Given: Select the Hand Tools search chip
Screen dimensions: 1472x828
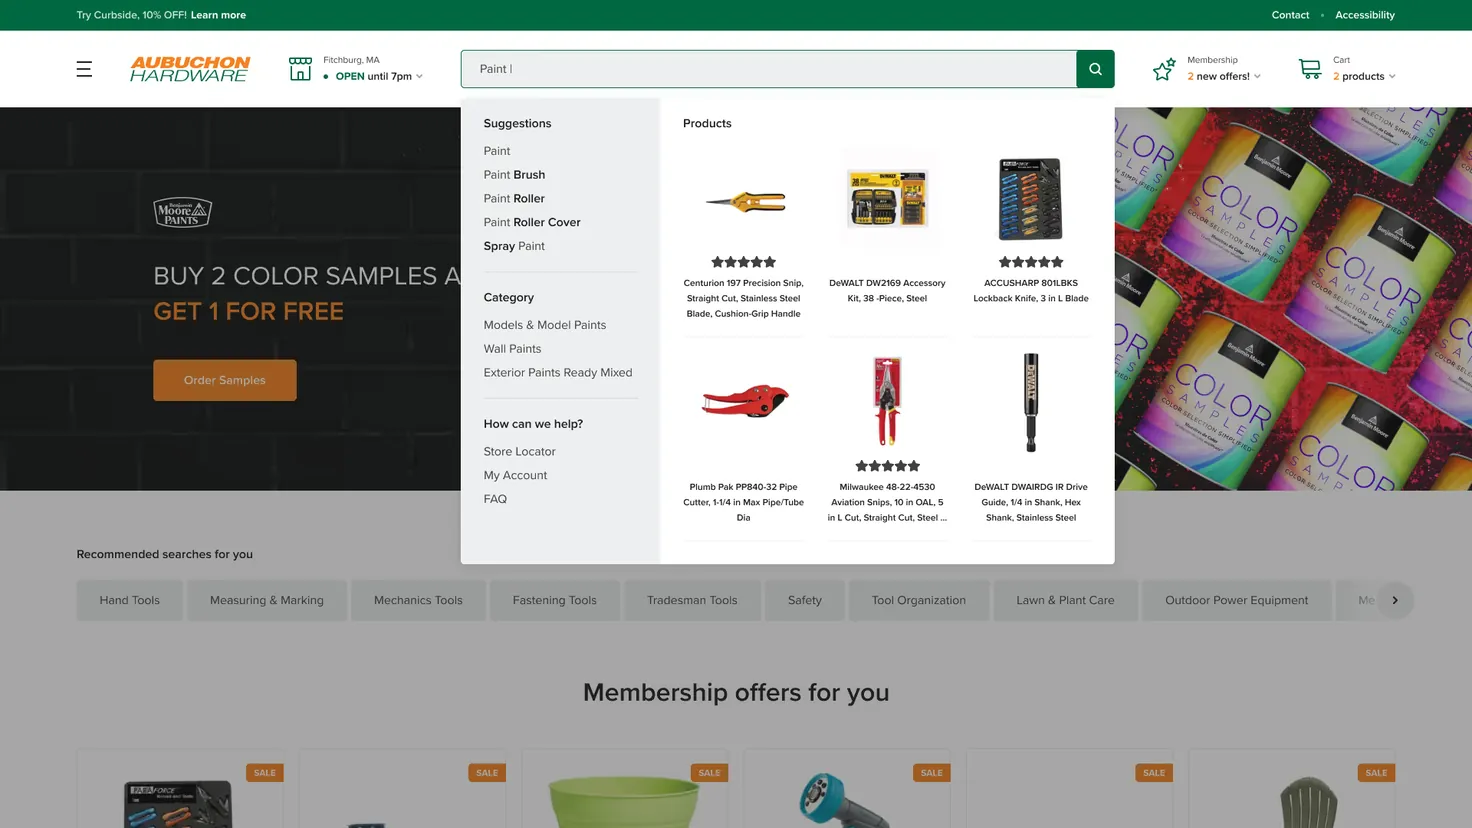Looking at the screenshot, I should [130, 600].
